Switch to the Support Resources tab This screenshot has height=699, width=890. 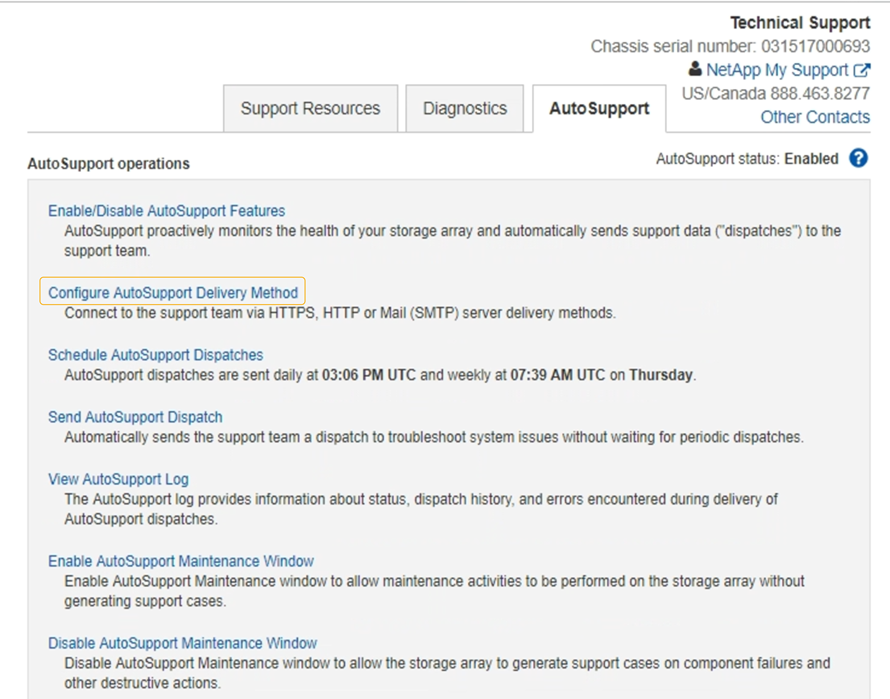coord(309,108)
